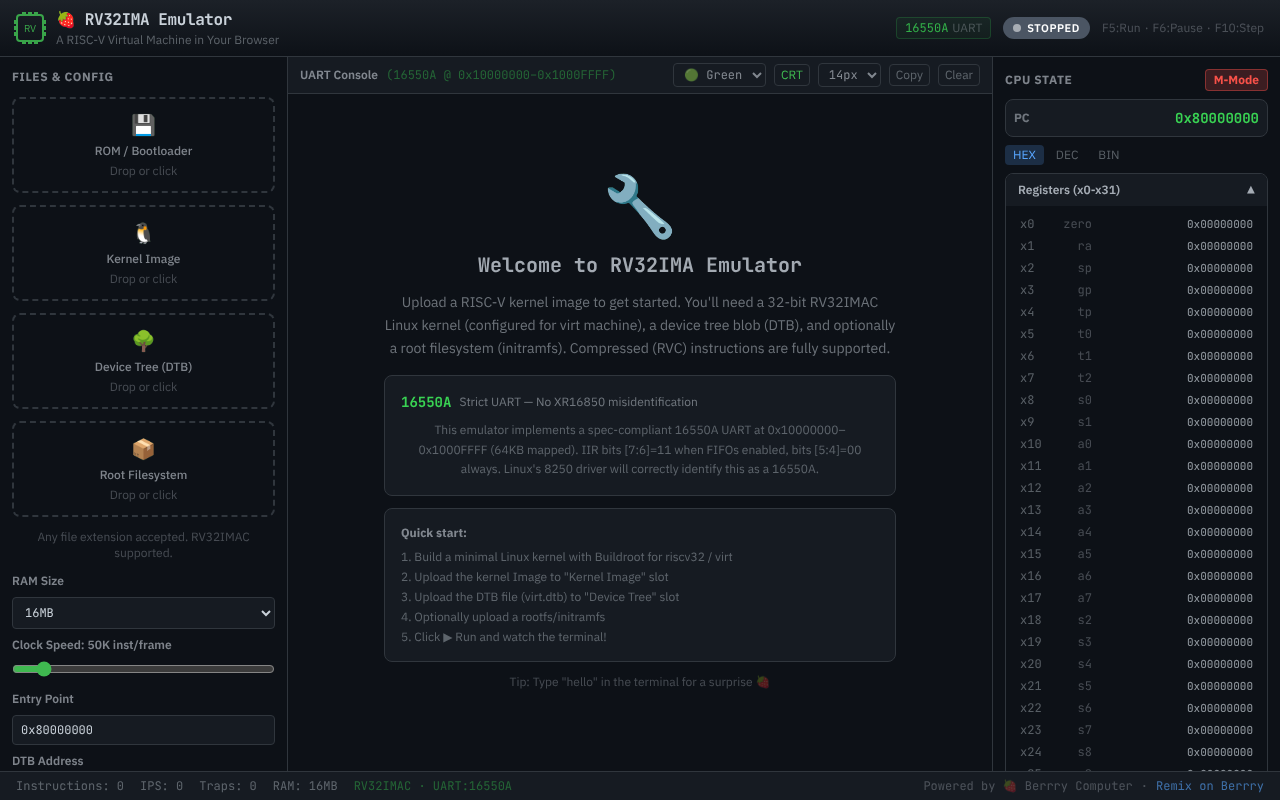The image size is (1280, 800).
Task: Click the "Tip: Type hello" hint line
Action: 640,682
